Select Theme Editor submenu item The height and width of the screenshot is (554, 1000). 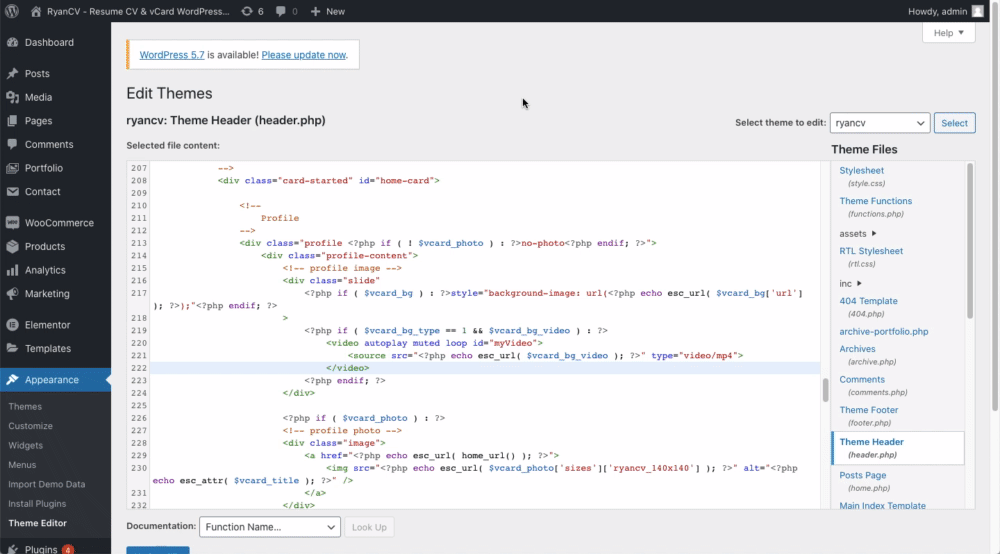click(38, 523)
